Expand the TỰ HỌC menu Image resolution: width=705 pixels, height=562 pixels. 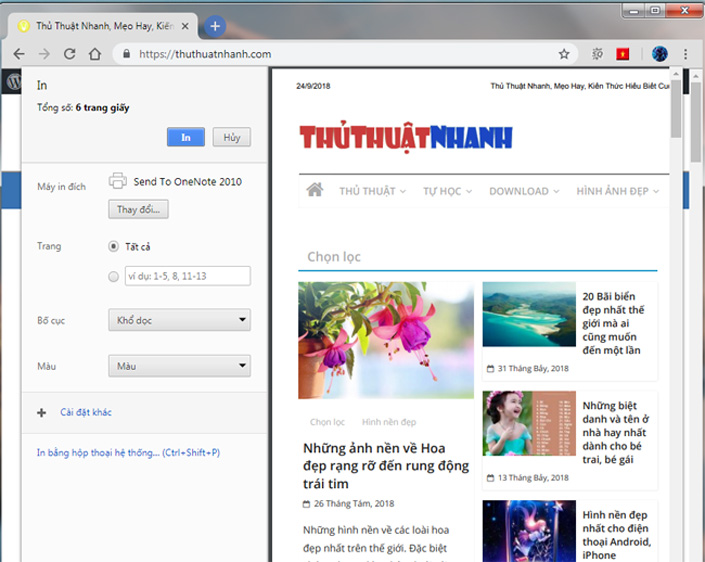(447, 192)
